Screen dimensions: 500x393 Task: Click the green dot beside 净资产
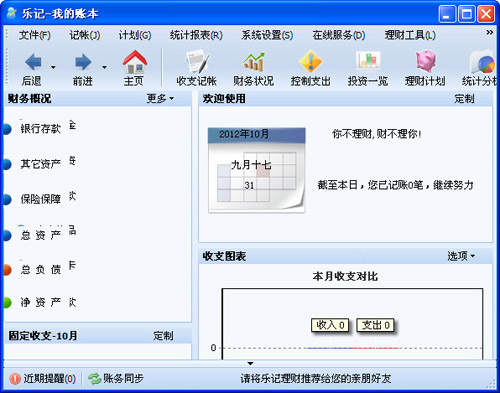pyautogui.click(x=7, y=302)
